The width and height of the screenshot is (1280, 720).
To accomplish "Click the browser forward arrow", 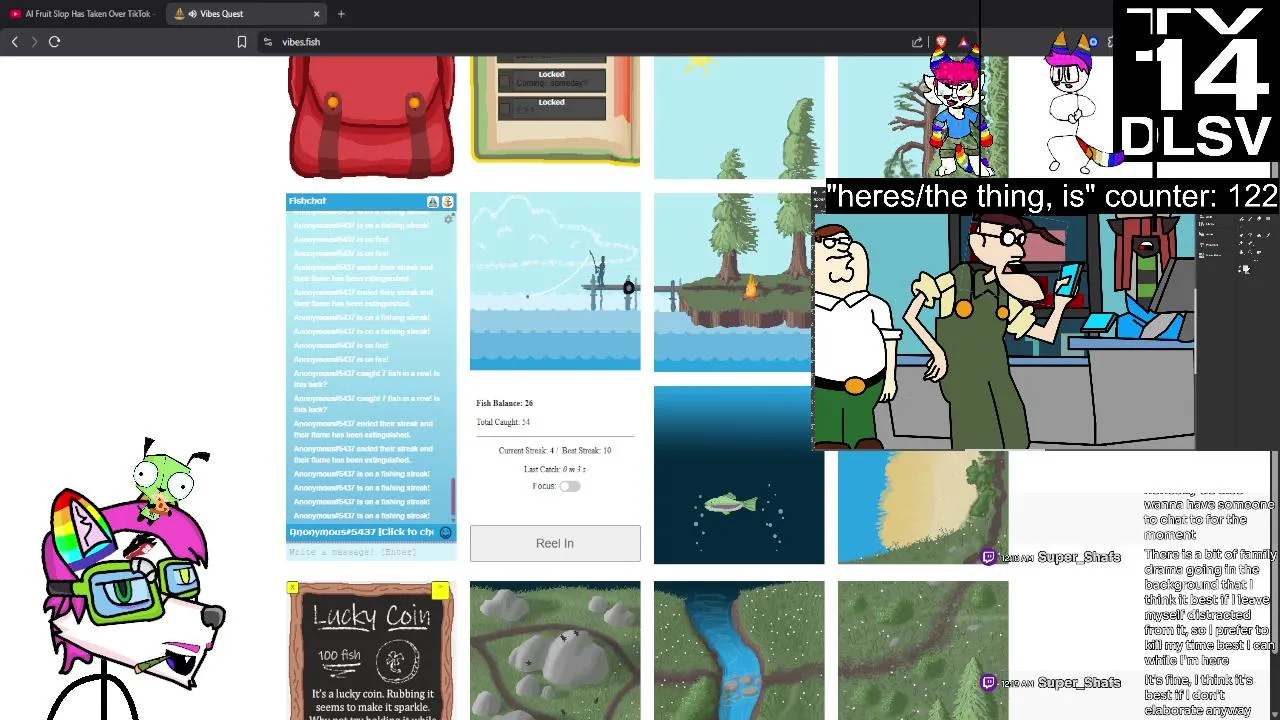I will (34, 42).
